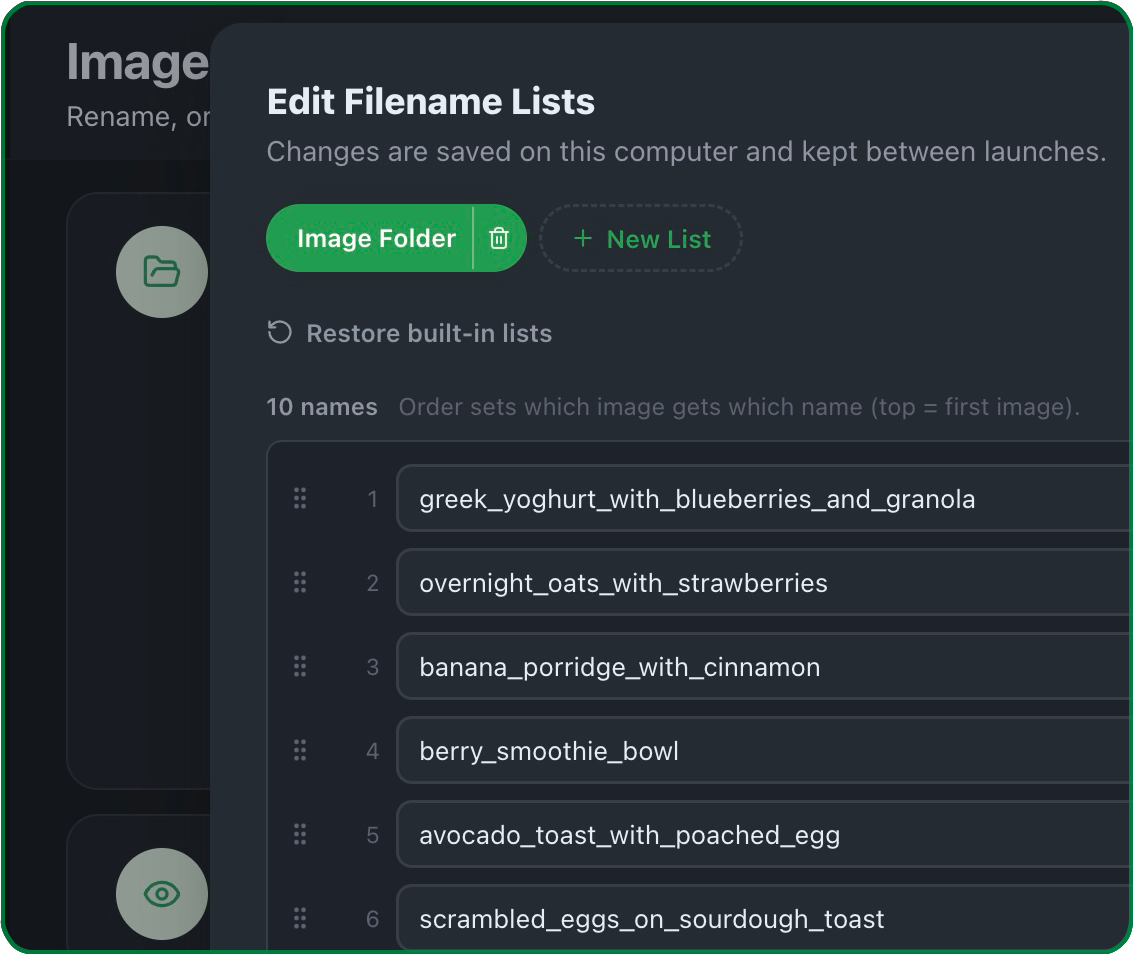Click the restore circular arrow icon
Image resolution: width=1134 pixels, height=954 pixels.
tap(280, 333)
